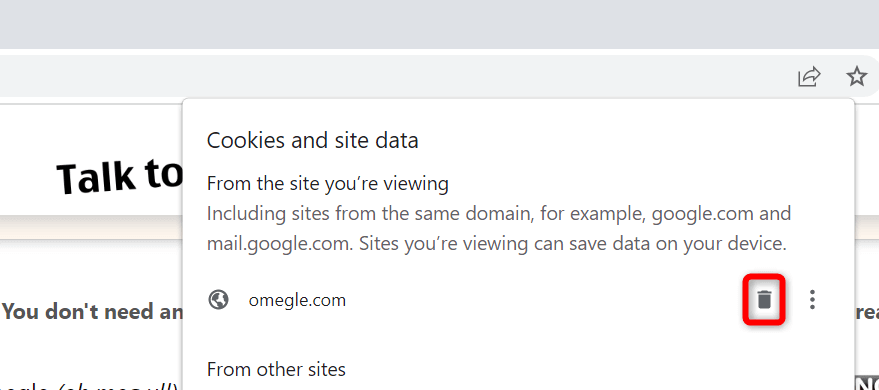The height and width of the screenshot is (390, 879).
Task: Click the 'From other sites' section label
Action: [x=276, y=369]
